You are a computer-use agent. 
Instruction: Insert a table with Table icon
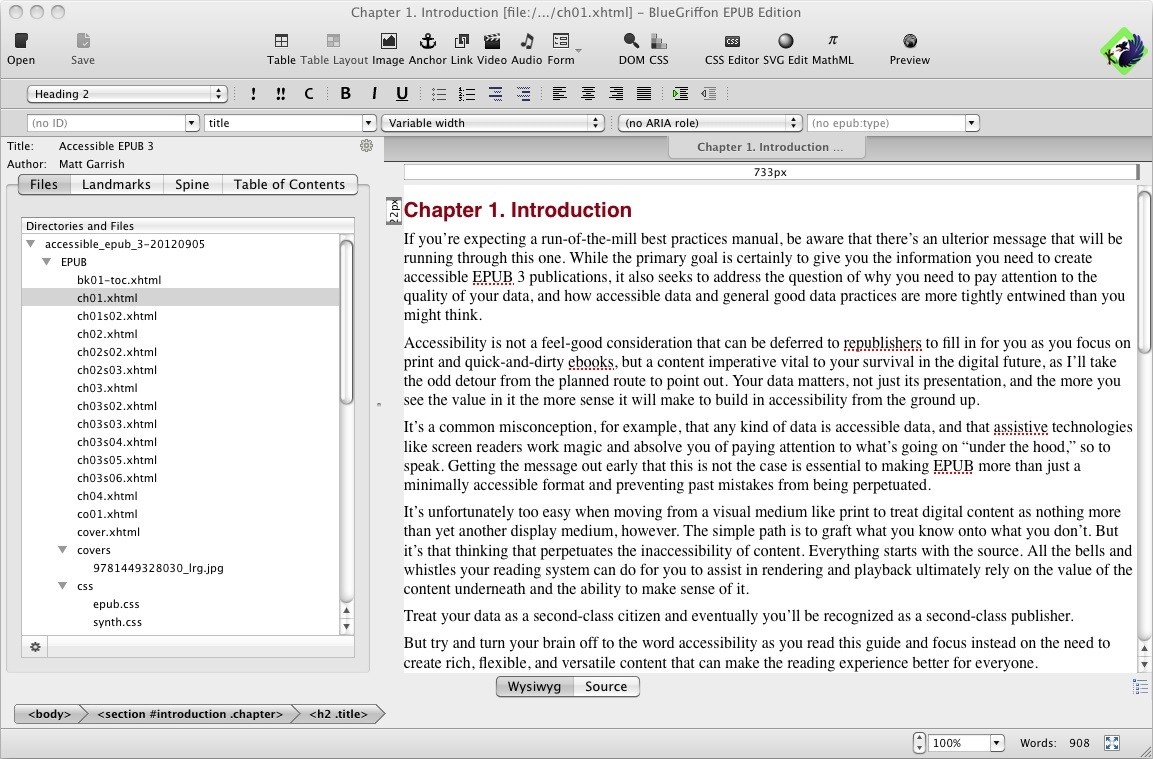coord(281,49)
